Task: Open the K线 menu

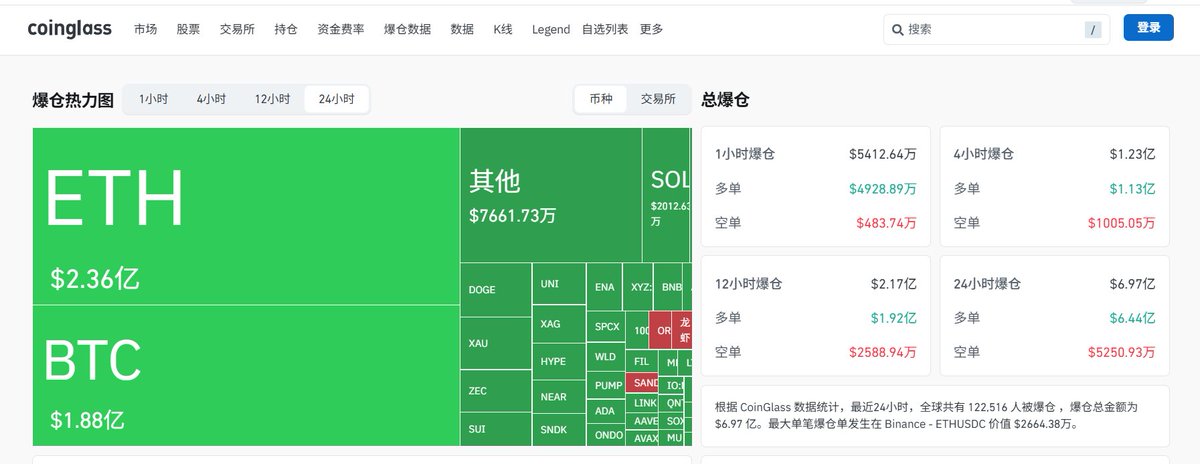Action: [503, 30]
